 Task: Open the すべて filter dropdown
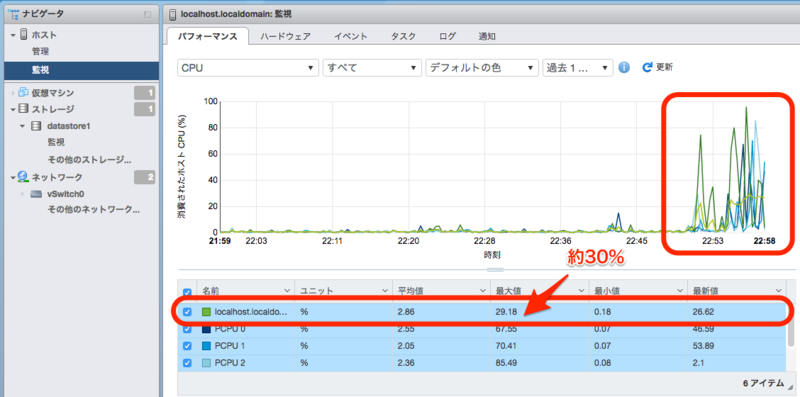372,68
